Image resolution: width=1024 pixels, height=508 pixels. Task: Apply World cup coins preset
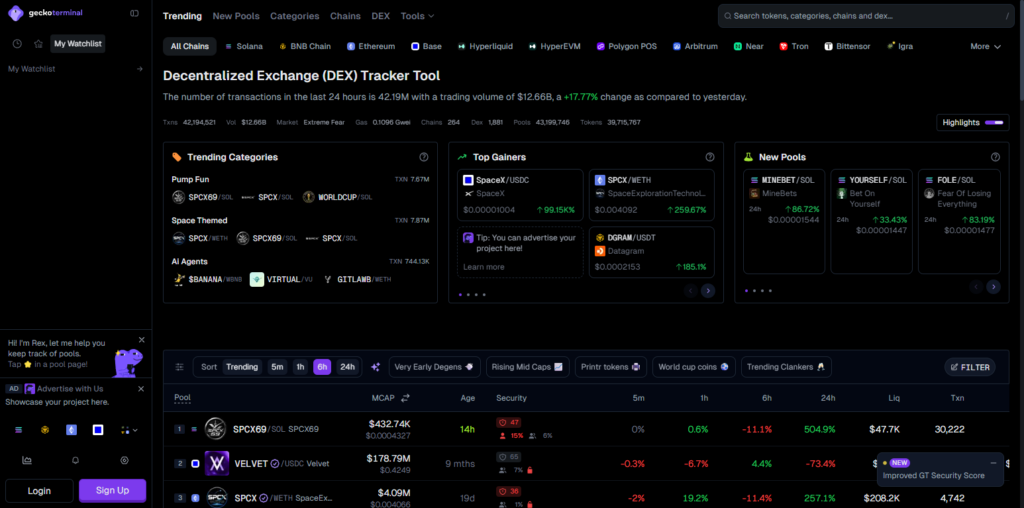[694, 367]
